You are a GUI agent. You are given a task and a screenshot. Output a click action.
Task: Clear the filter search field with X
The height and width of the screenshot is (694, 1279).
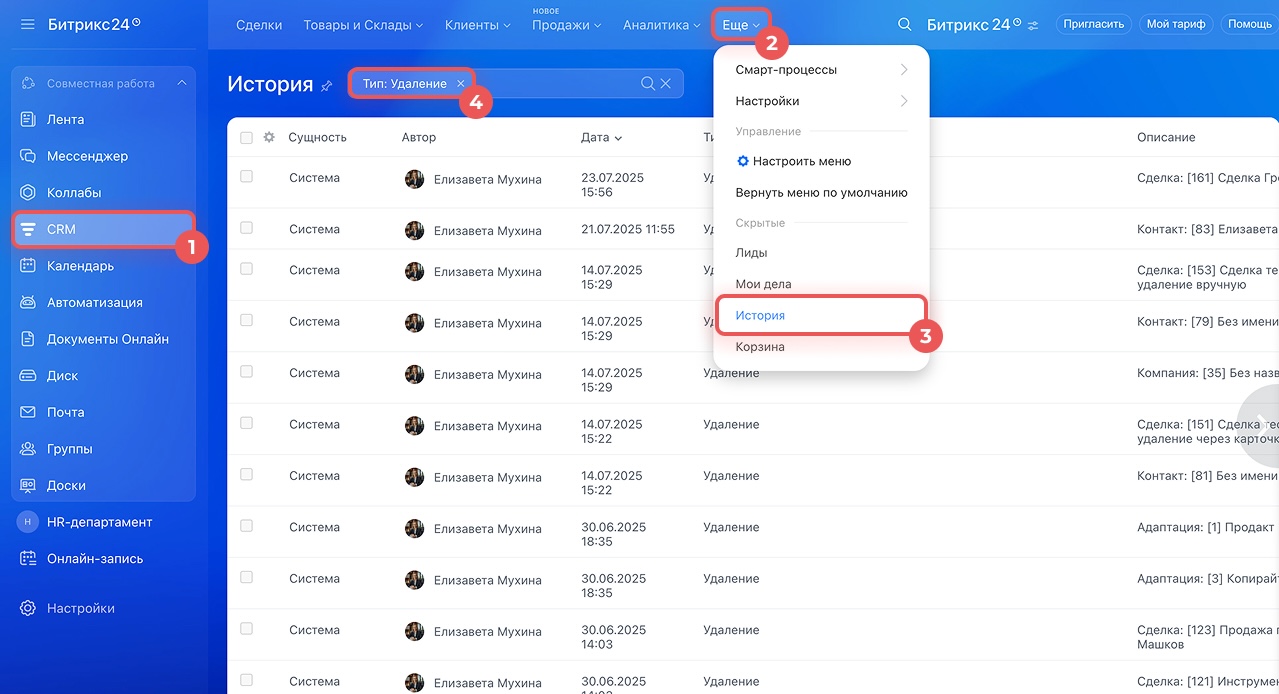[666, 84]
